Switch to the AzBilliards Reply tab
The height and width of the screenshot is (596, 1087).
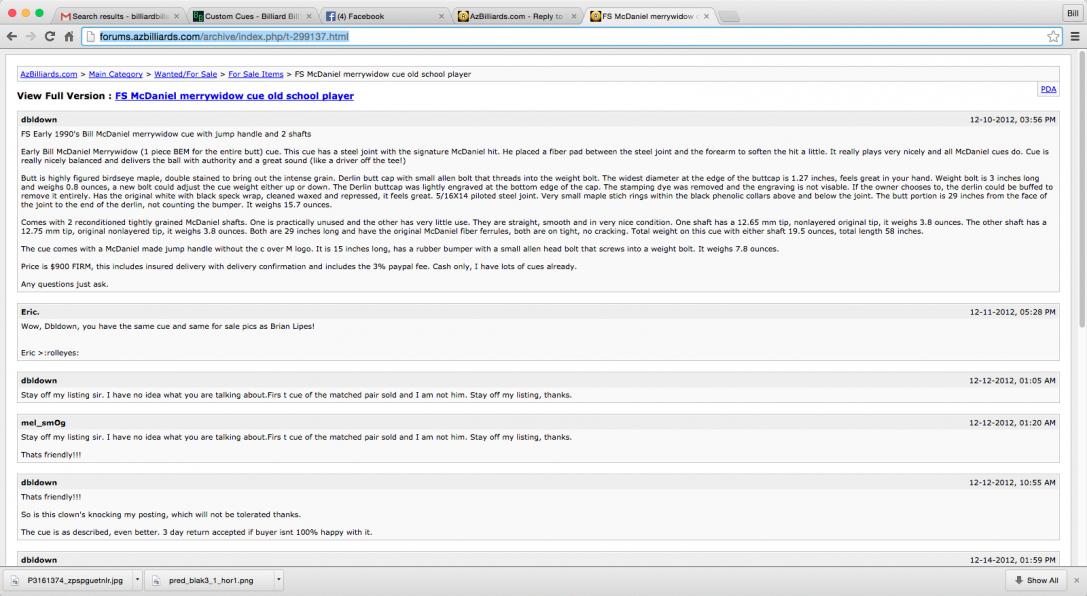click(x=515, y=17)
